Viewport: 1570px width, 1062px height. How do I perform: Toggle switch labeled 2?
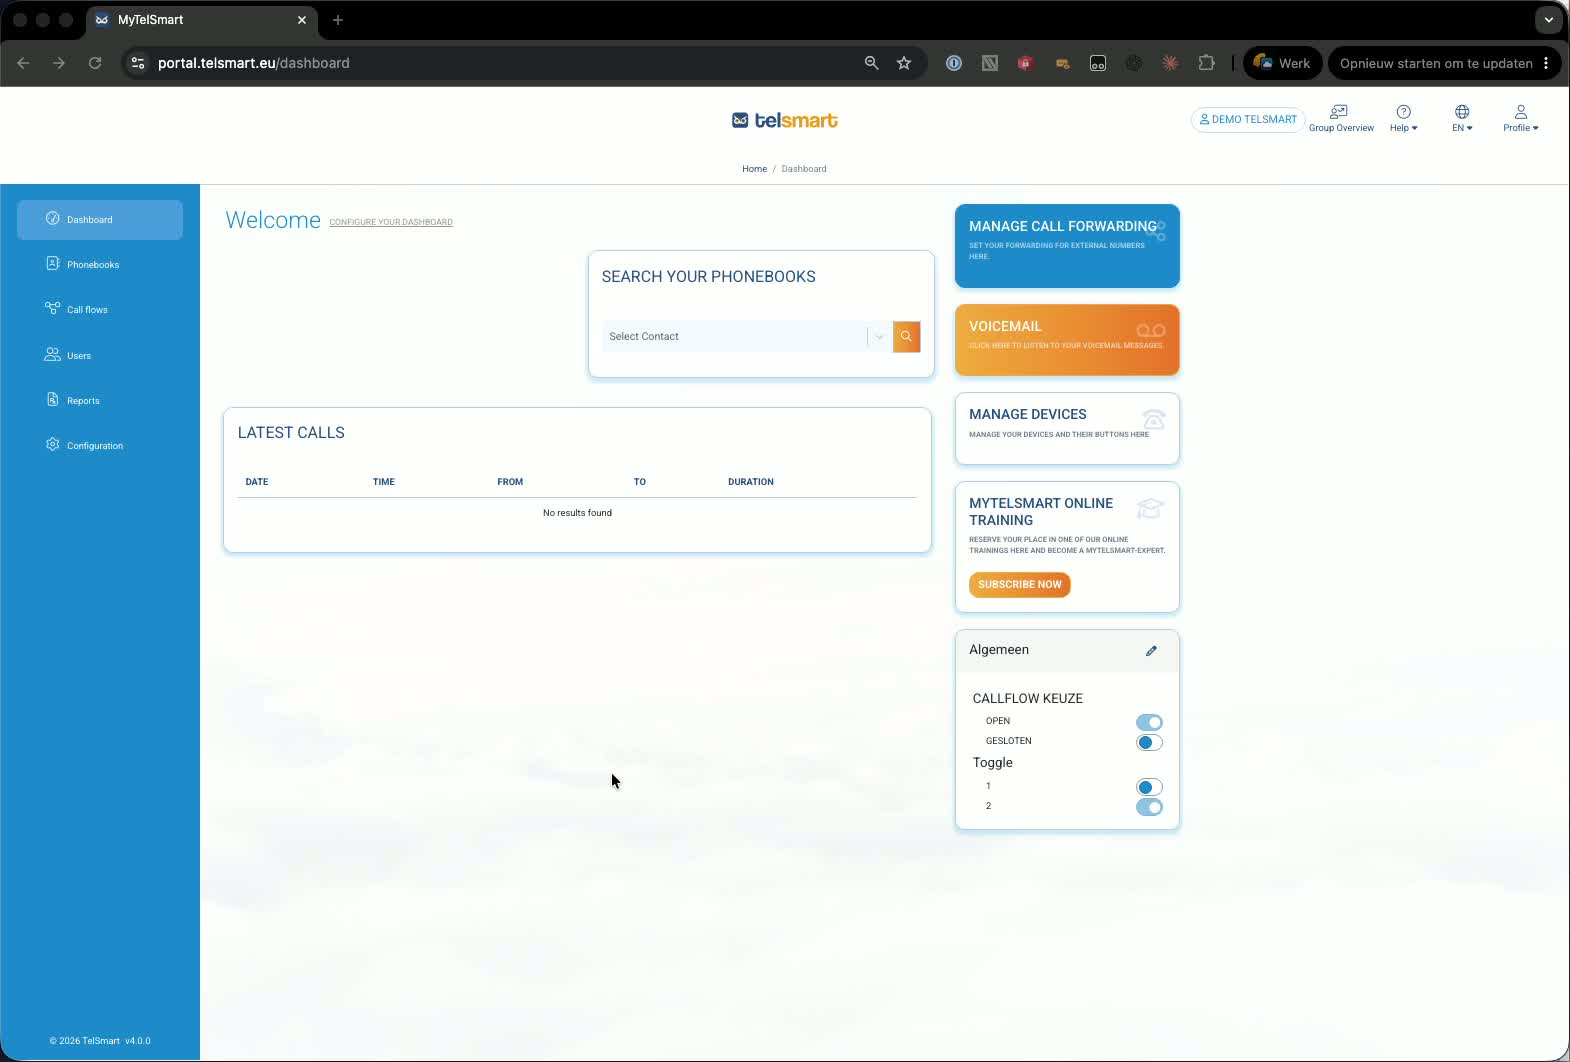[x=1149, y=807]
